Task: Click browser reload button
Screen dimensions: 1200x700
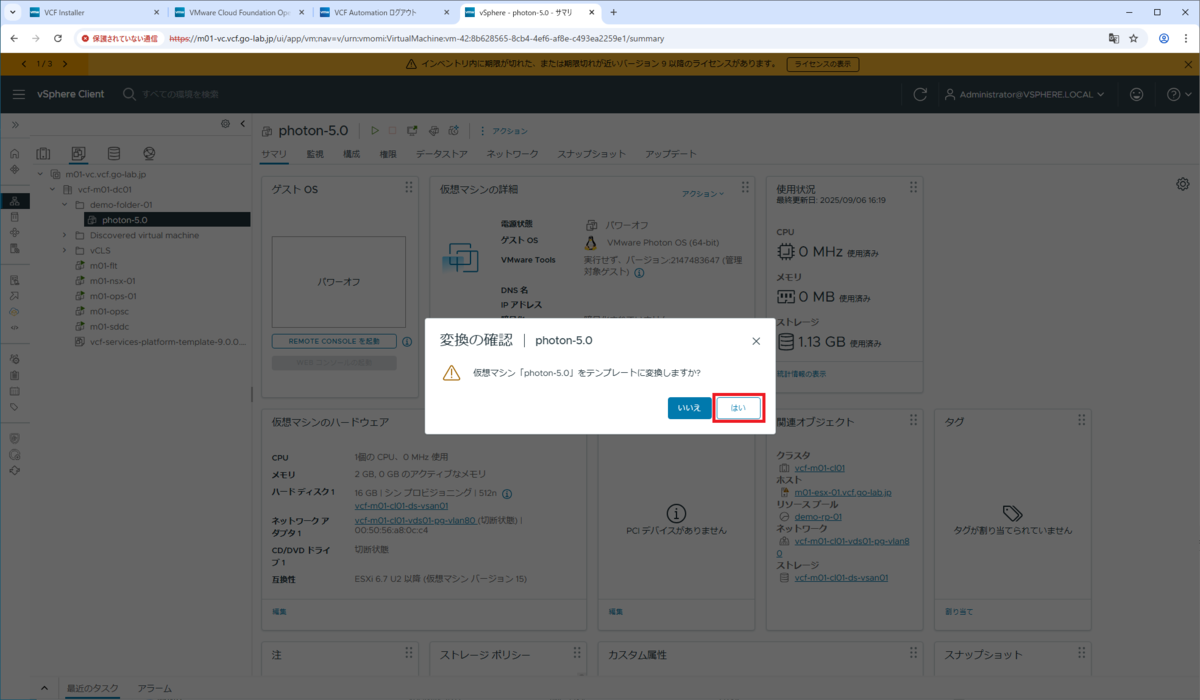Action: tap(58, 38)
